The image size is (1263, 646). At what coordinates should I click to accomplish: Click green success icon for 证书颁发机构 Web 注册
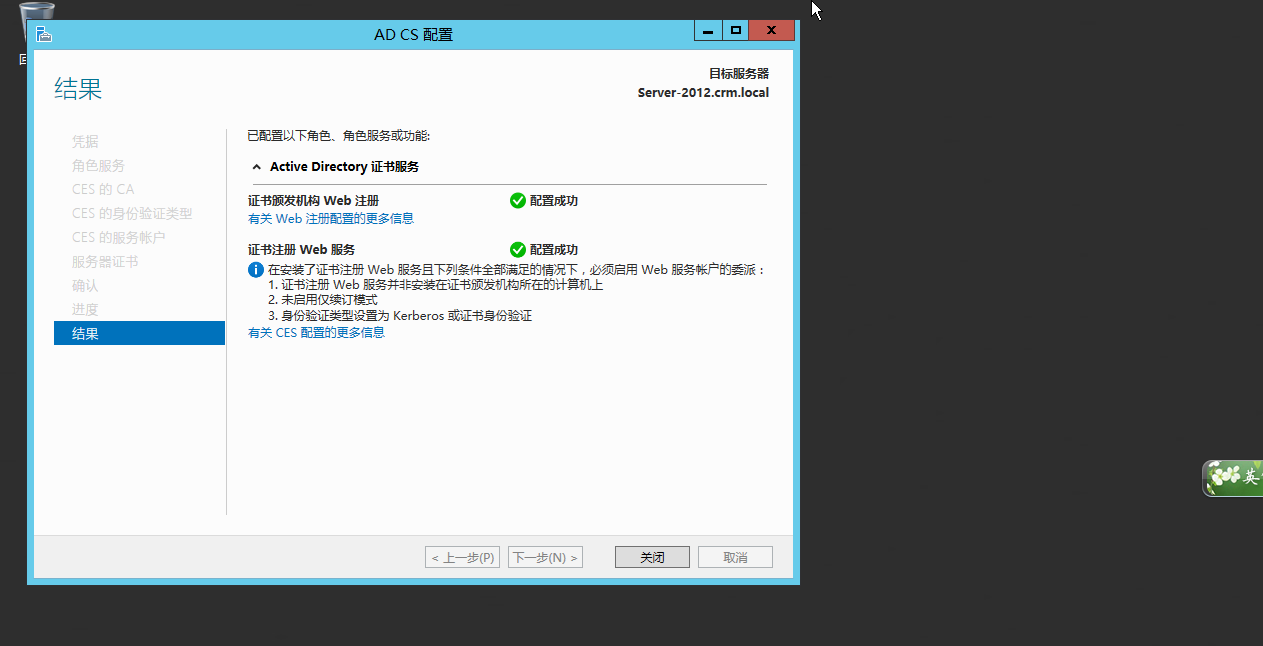tap(518, 200)
